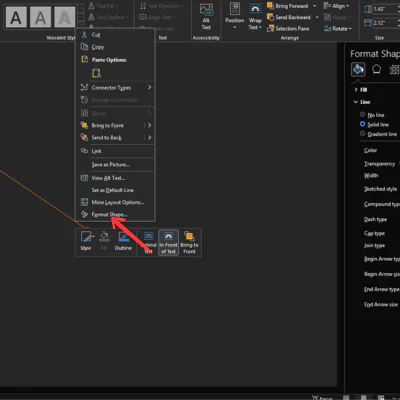Expand the Bring Forward dropdown arrow
The height and width of the screenshot is (400, 400).
click(x=314, y=6)
